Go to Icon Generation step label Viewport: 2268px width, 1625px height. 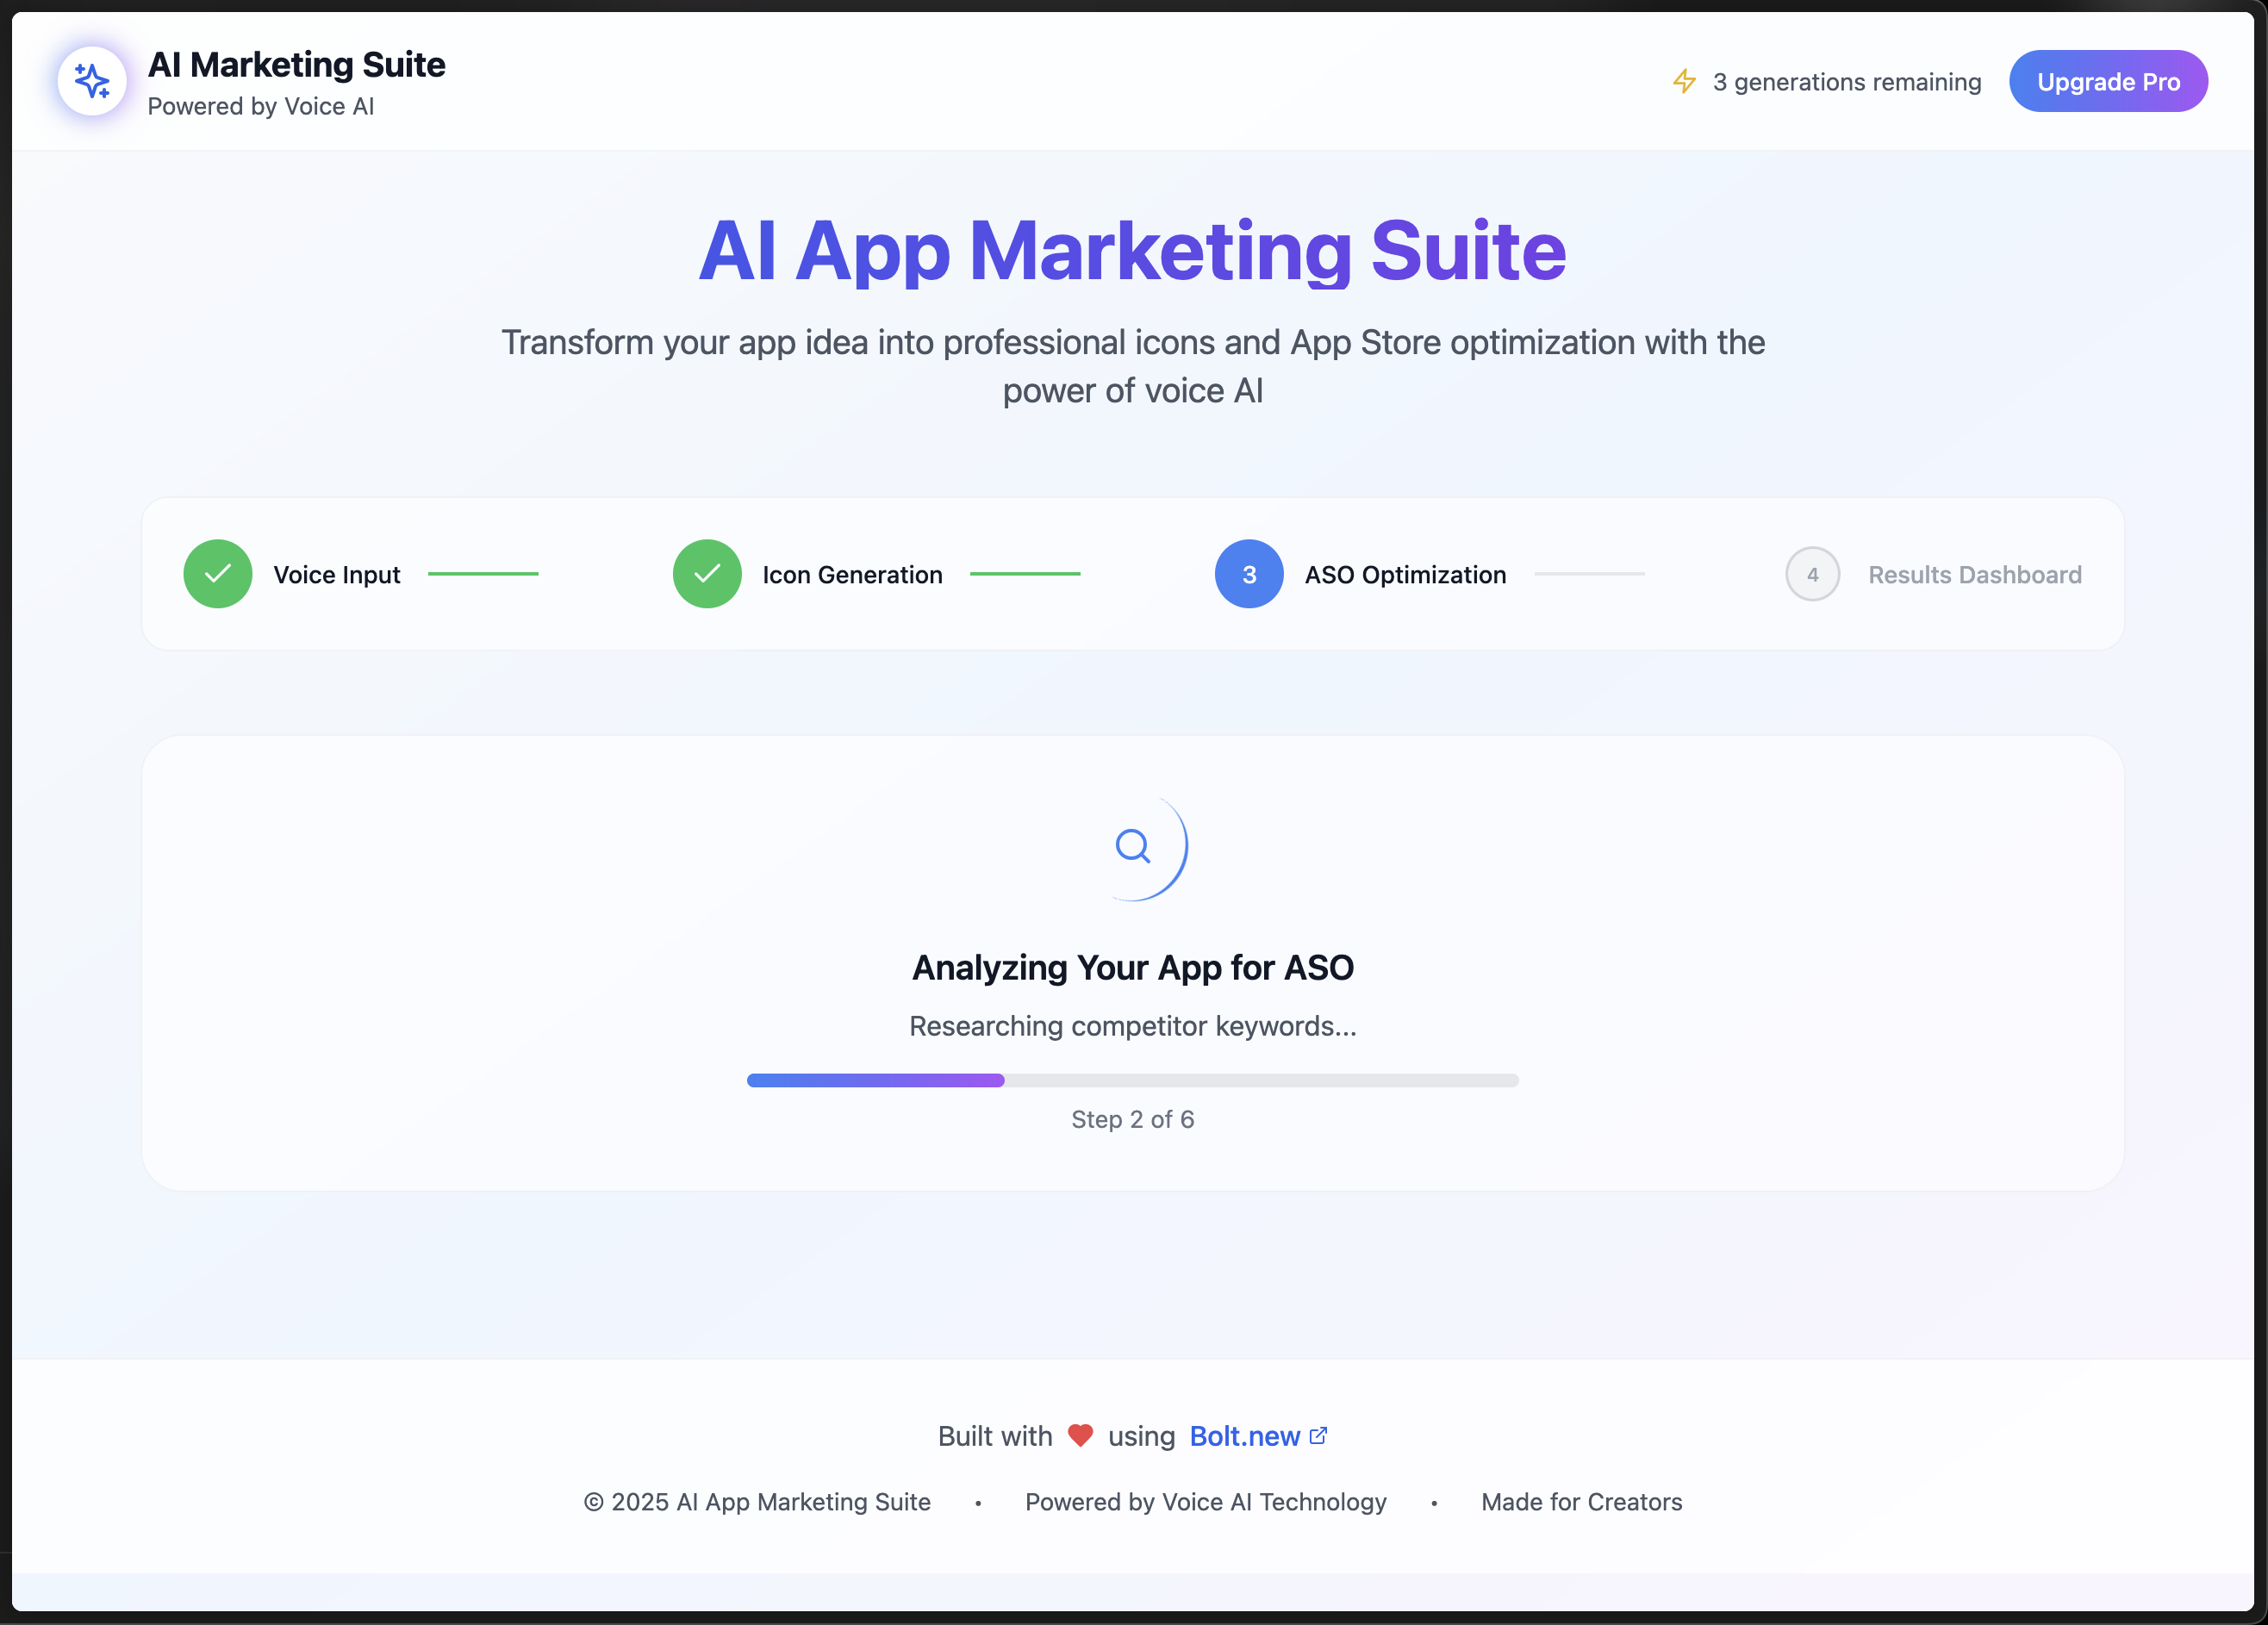point(852,575)
